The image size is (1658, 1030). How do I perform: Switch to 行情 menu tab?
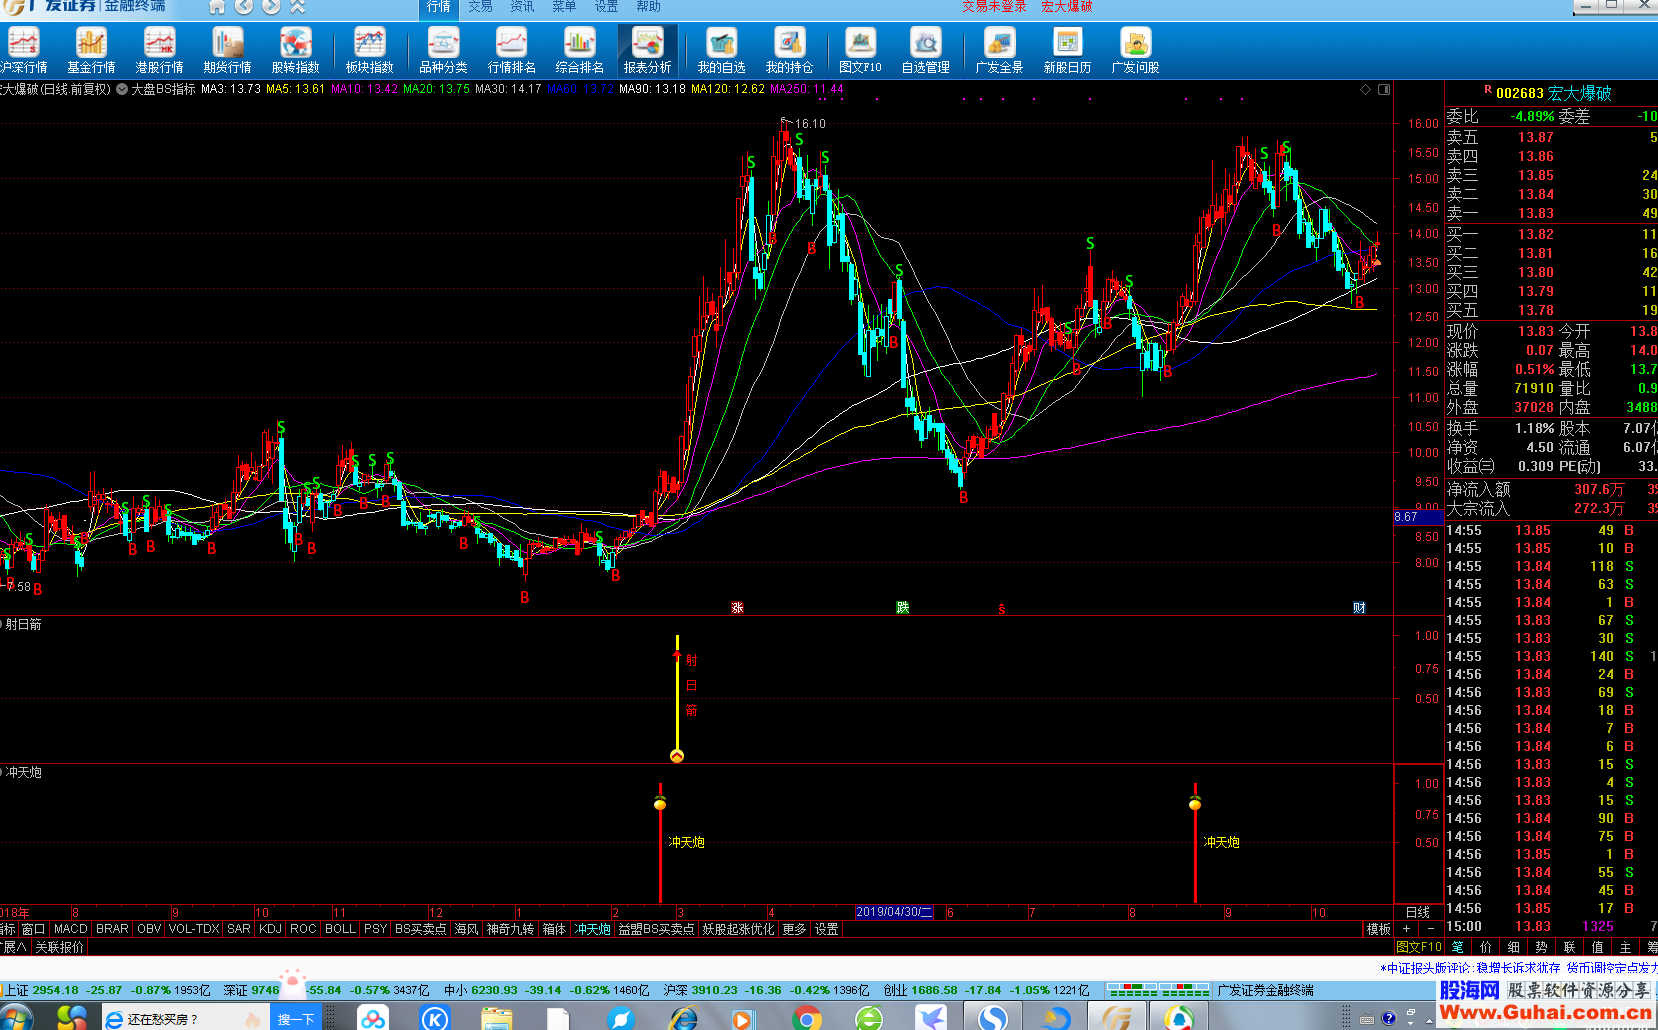439,7
